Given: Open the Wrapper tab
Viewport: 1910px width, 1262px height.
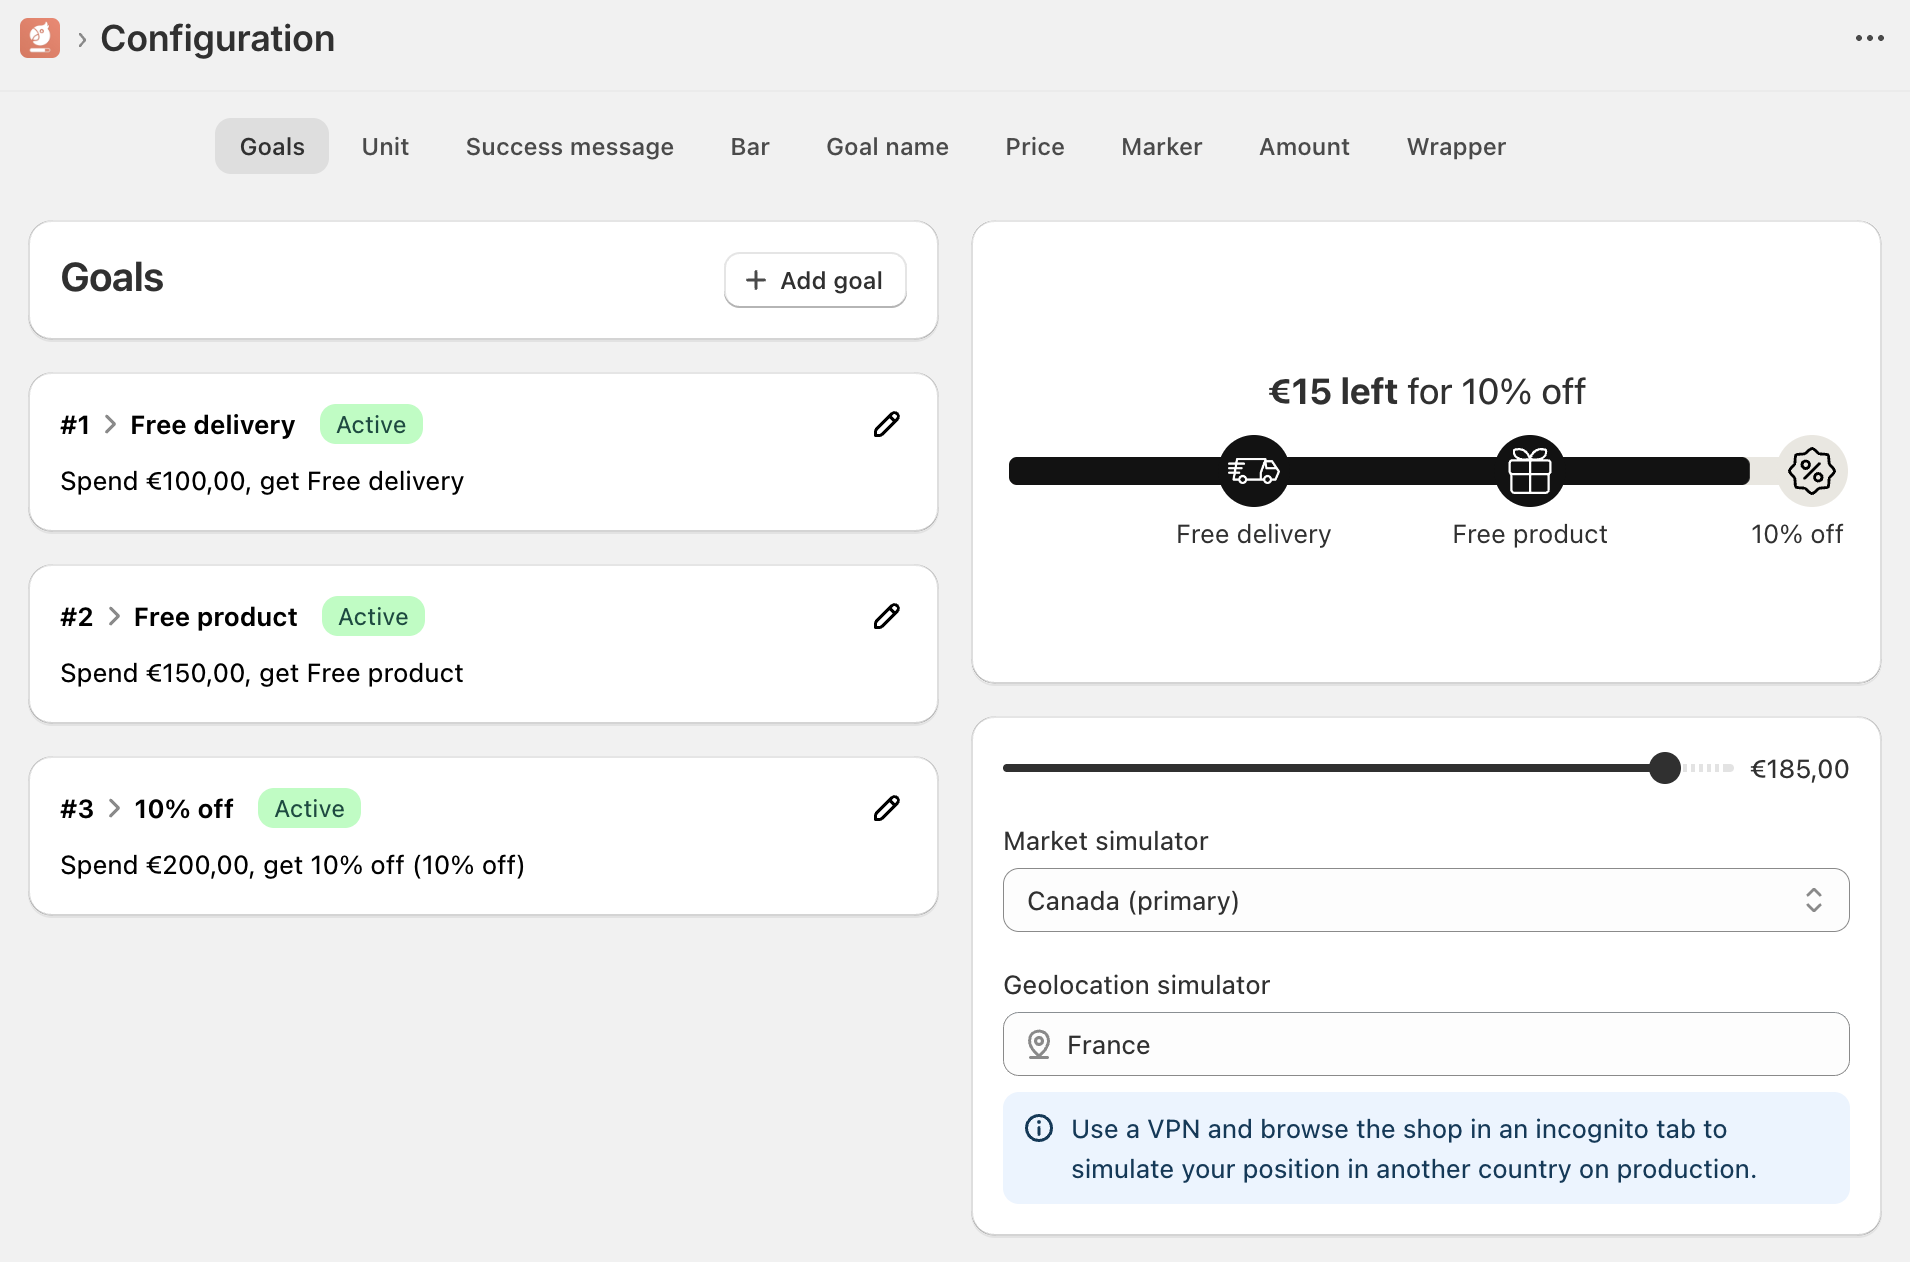Looking at the screenshot, I should tap(1456, 146).
